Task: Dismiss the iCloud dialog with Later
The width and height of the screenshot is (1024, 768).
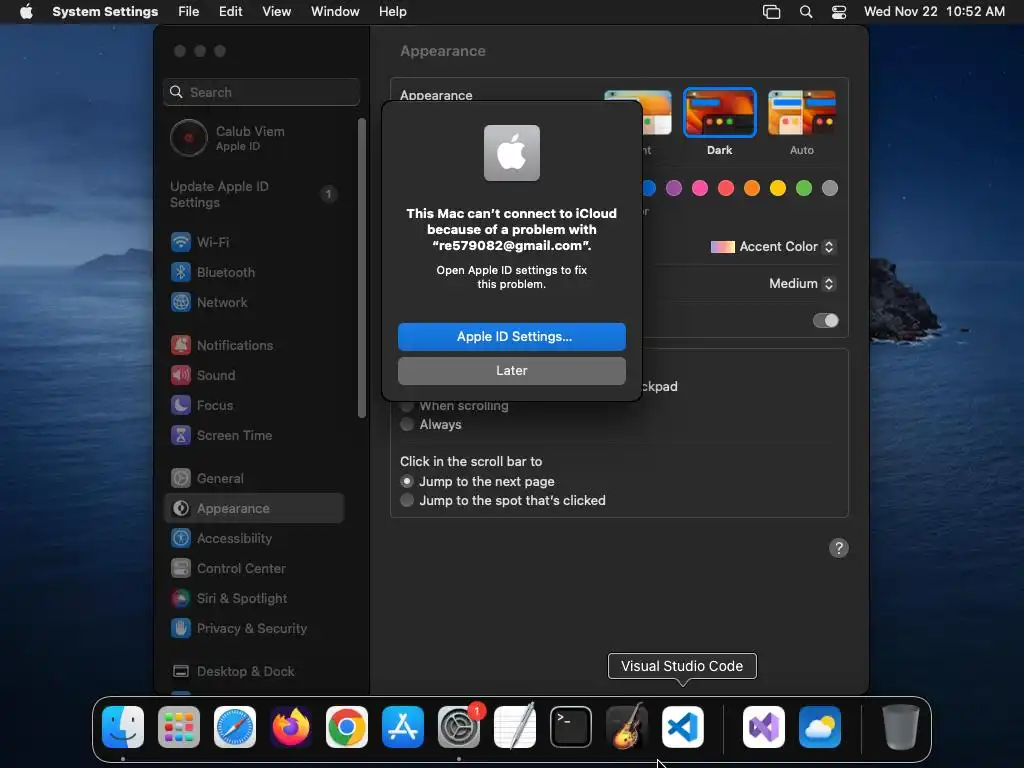Action: tap(512, 371)
